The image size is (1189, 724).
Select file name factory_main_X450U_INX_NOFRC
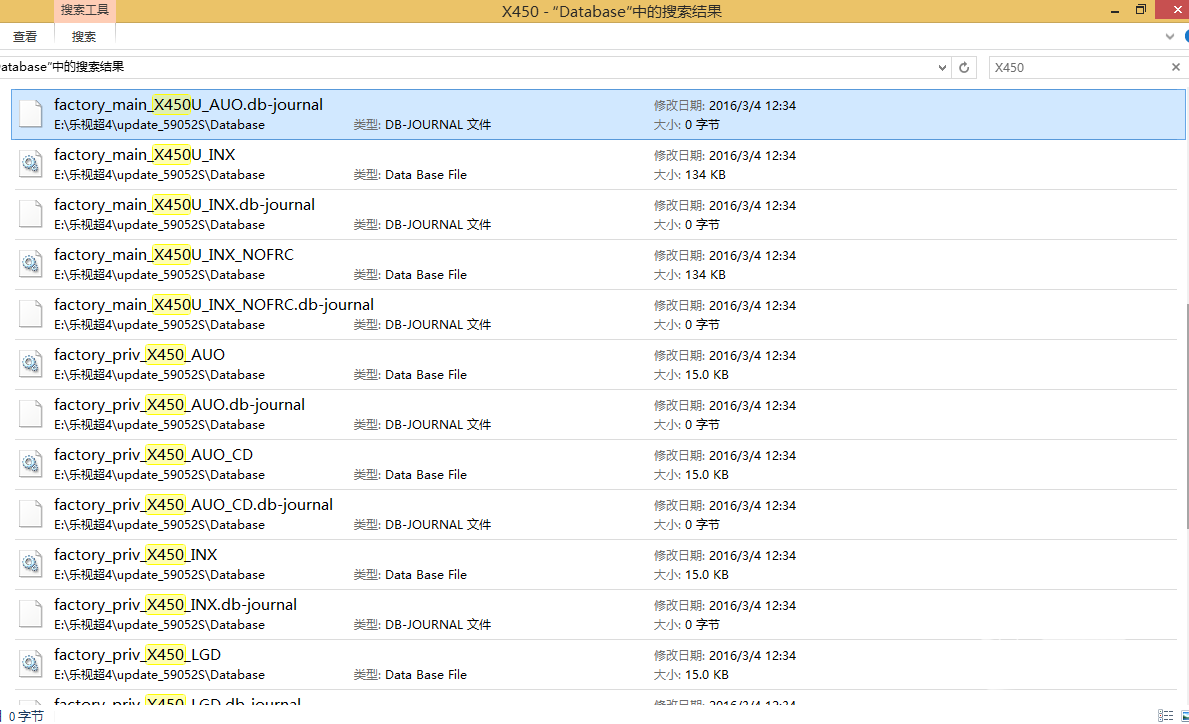click(174, 255)
